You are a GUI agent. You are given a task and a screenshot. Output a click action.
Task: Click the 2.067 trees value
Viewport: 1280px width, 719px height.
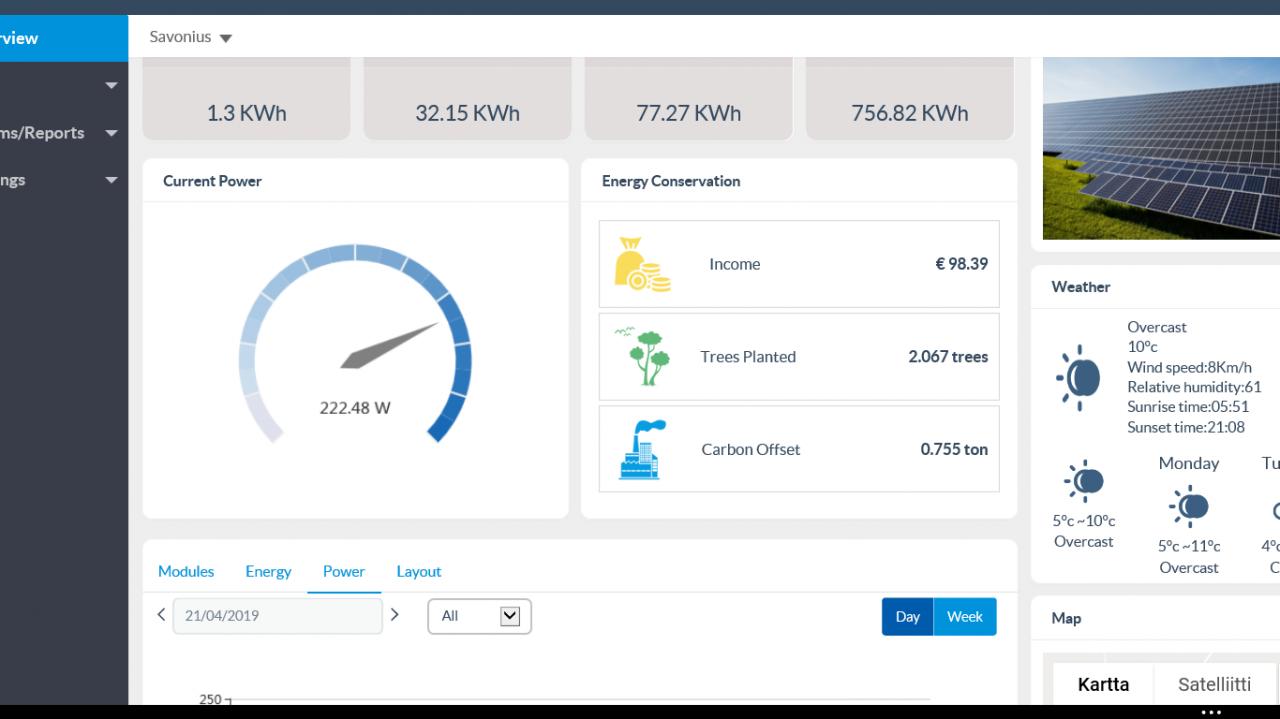point(948,357)
